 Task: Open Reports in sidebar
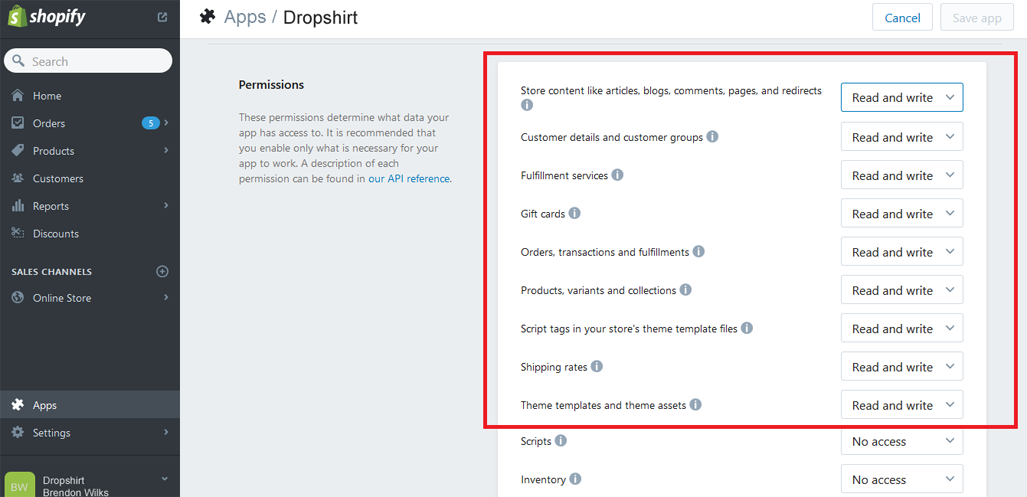coord(90,206)
